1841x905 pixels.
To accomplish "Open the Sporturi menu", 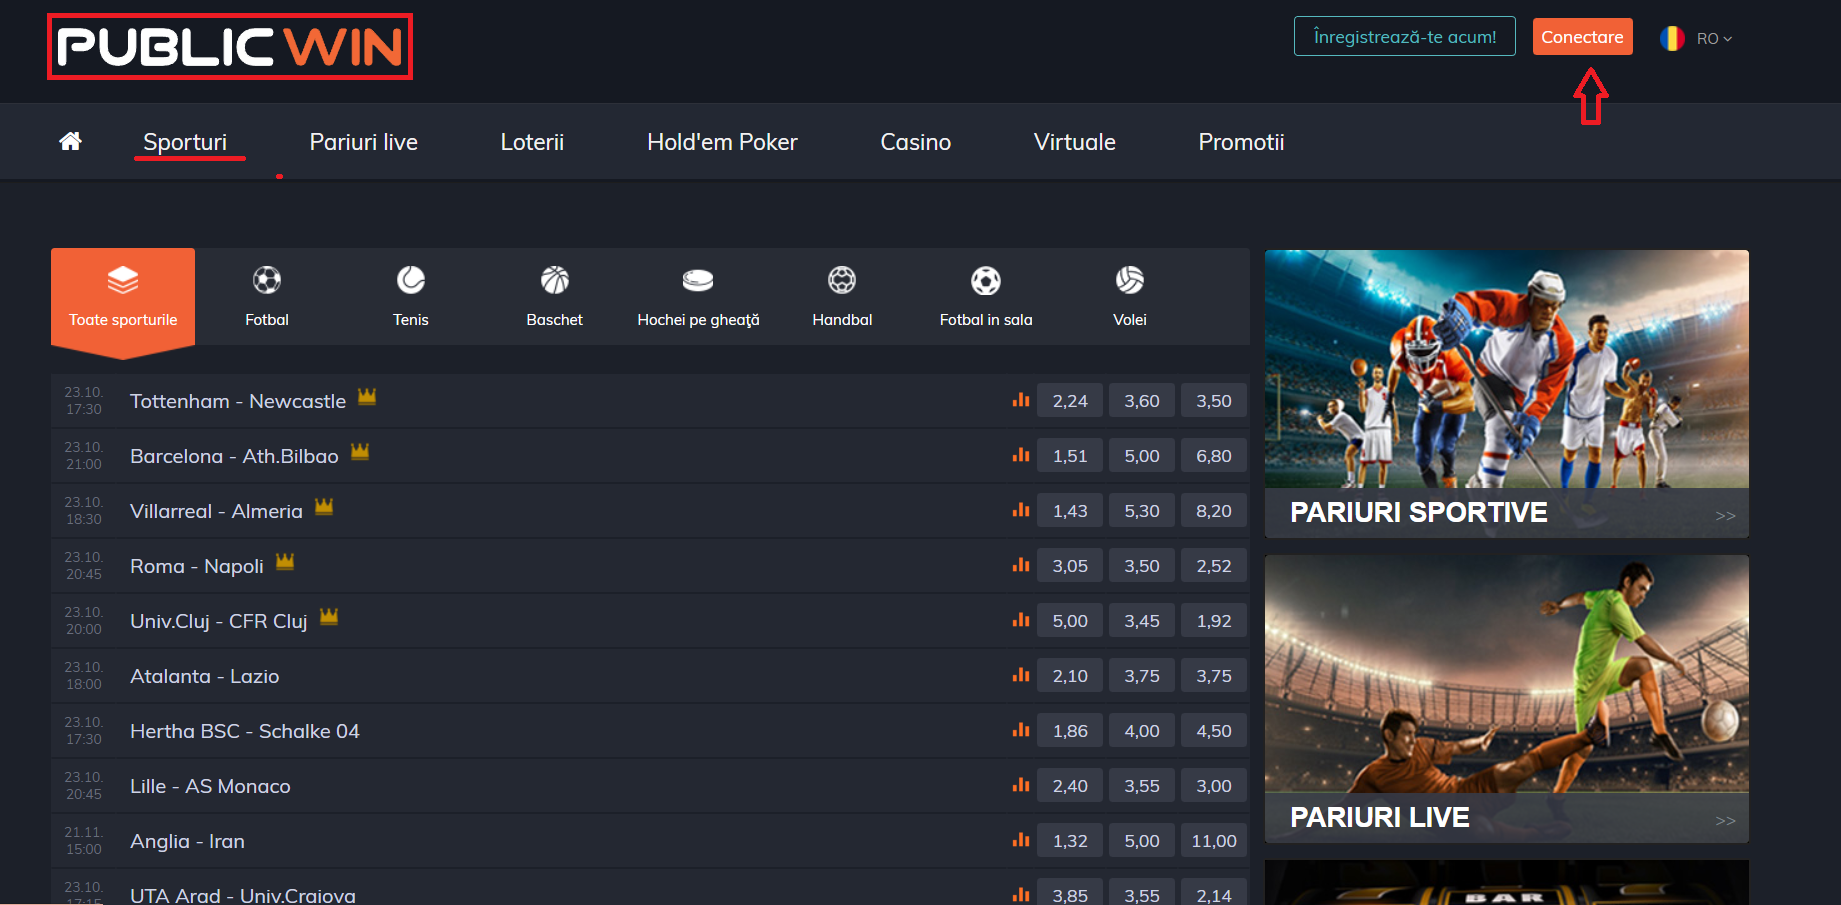I will tap(185, 142).
